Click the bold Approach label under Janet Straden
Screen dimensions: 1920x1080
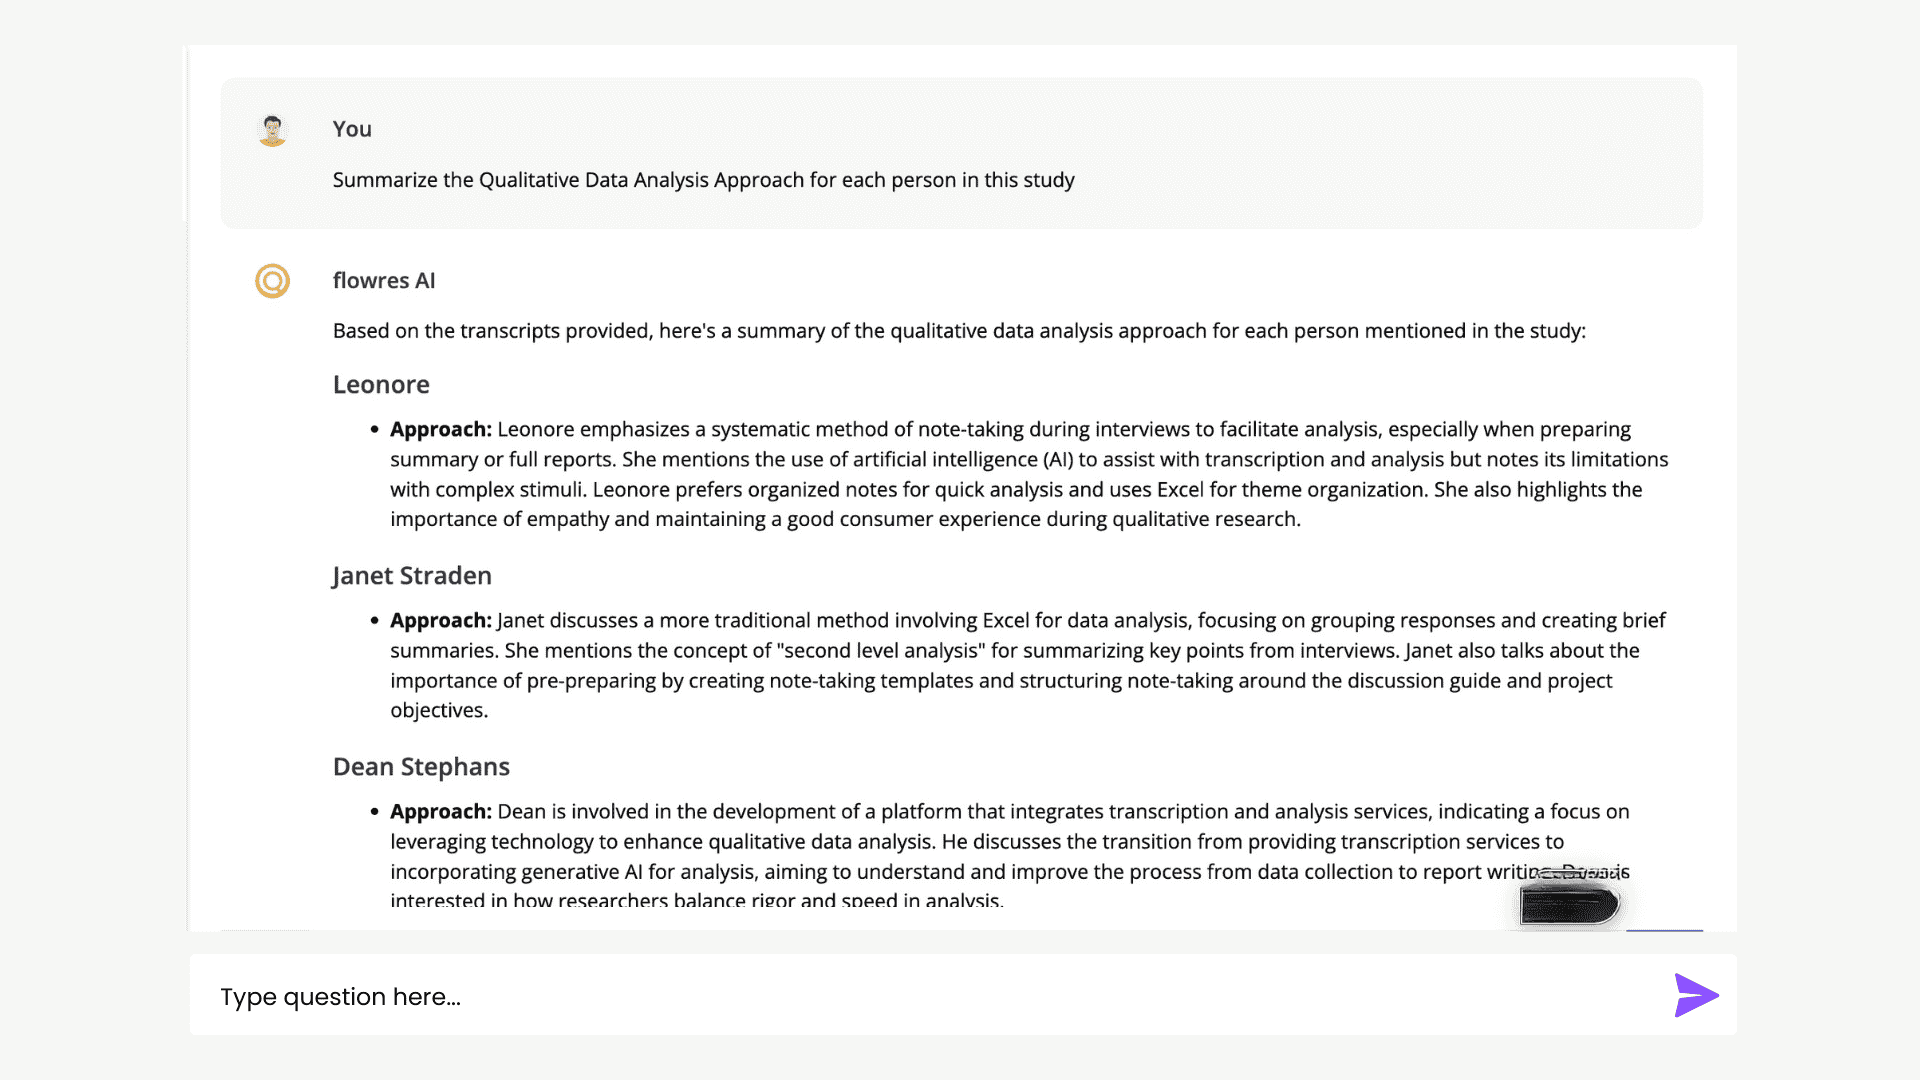[x=441, y=620]
